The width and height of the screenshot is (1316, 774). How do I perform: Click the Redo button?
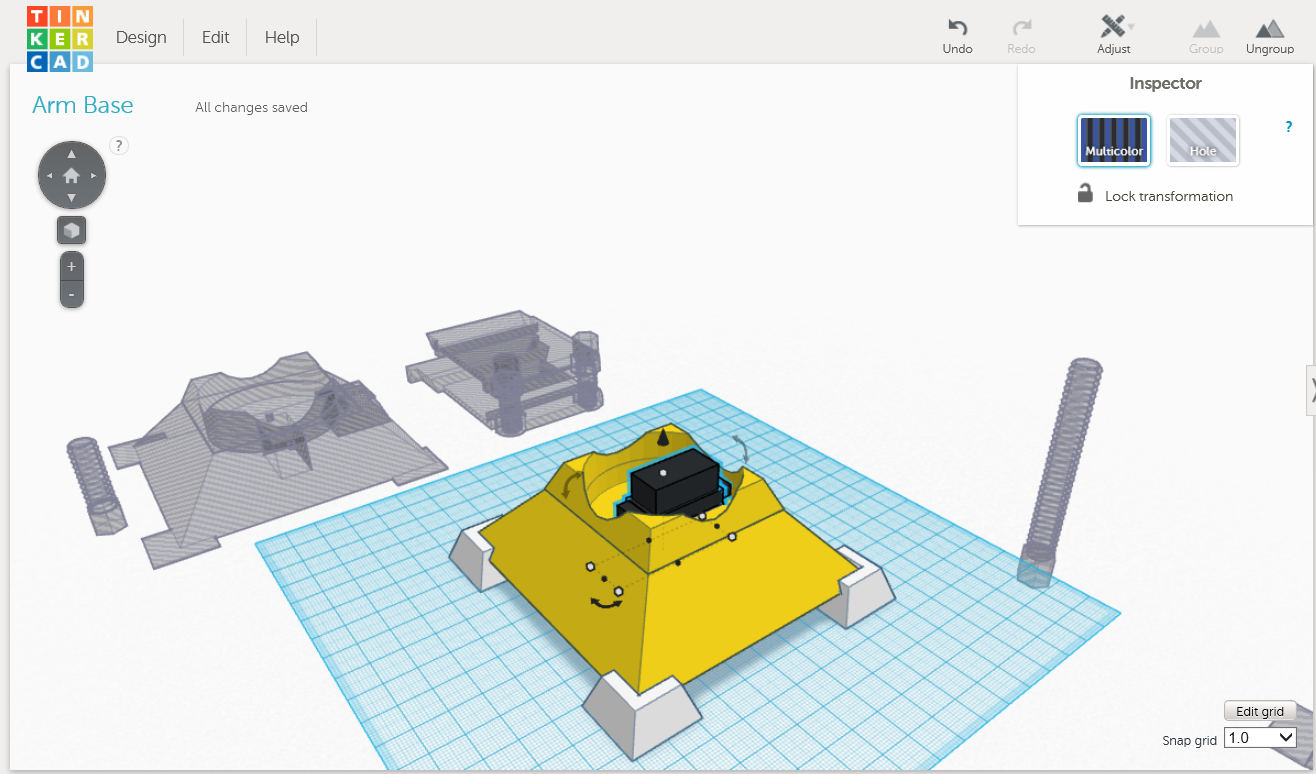coord(1021,36)
